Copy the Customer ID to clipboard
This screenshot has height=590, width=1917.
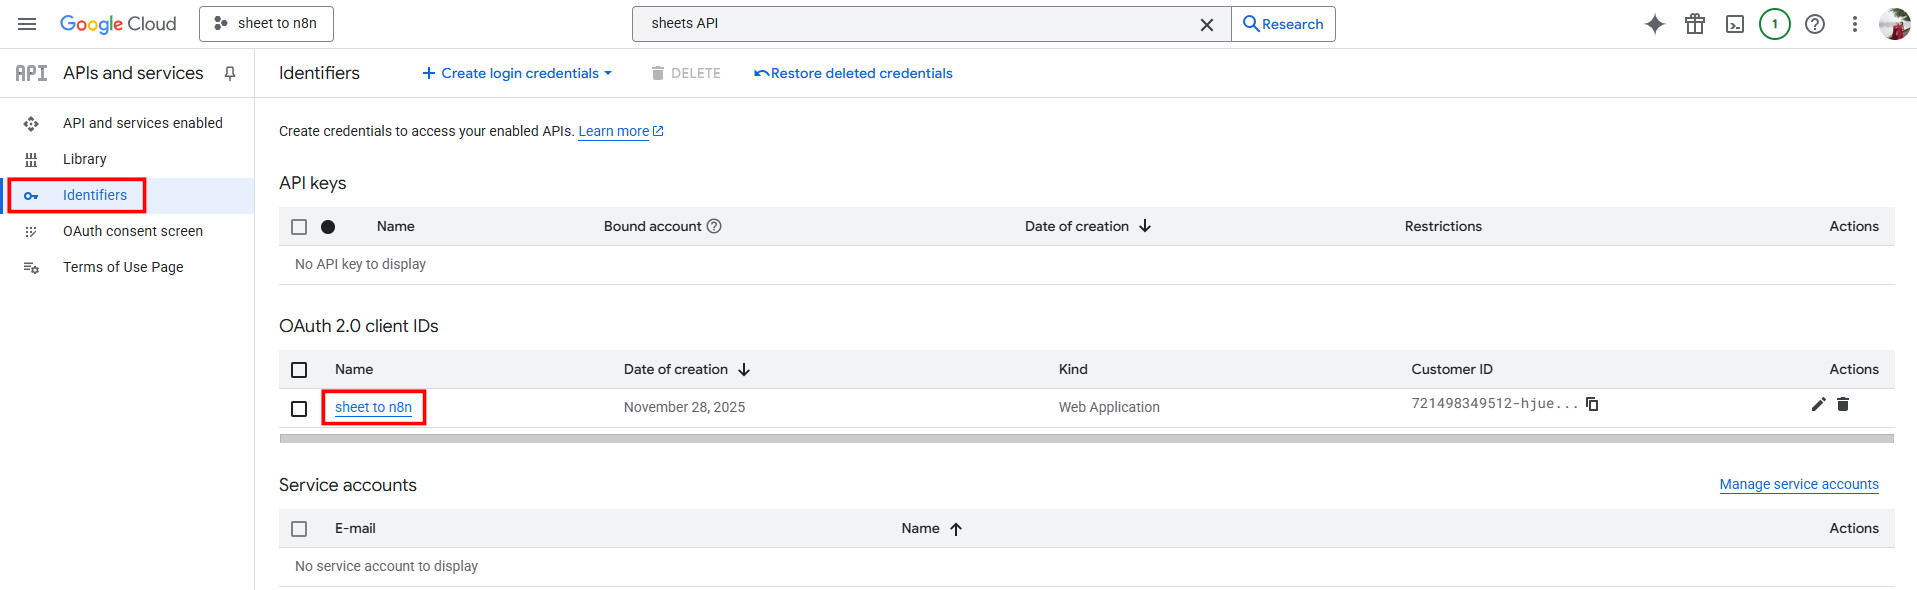coord(1592,404)
